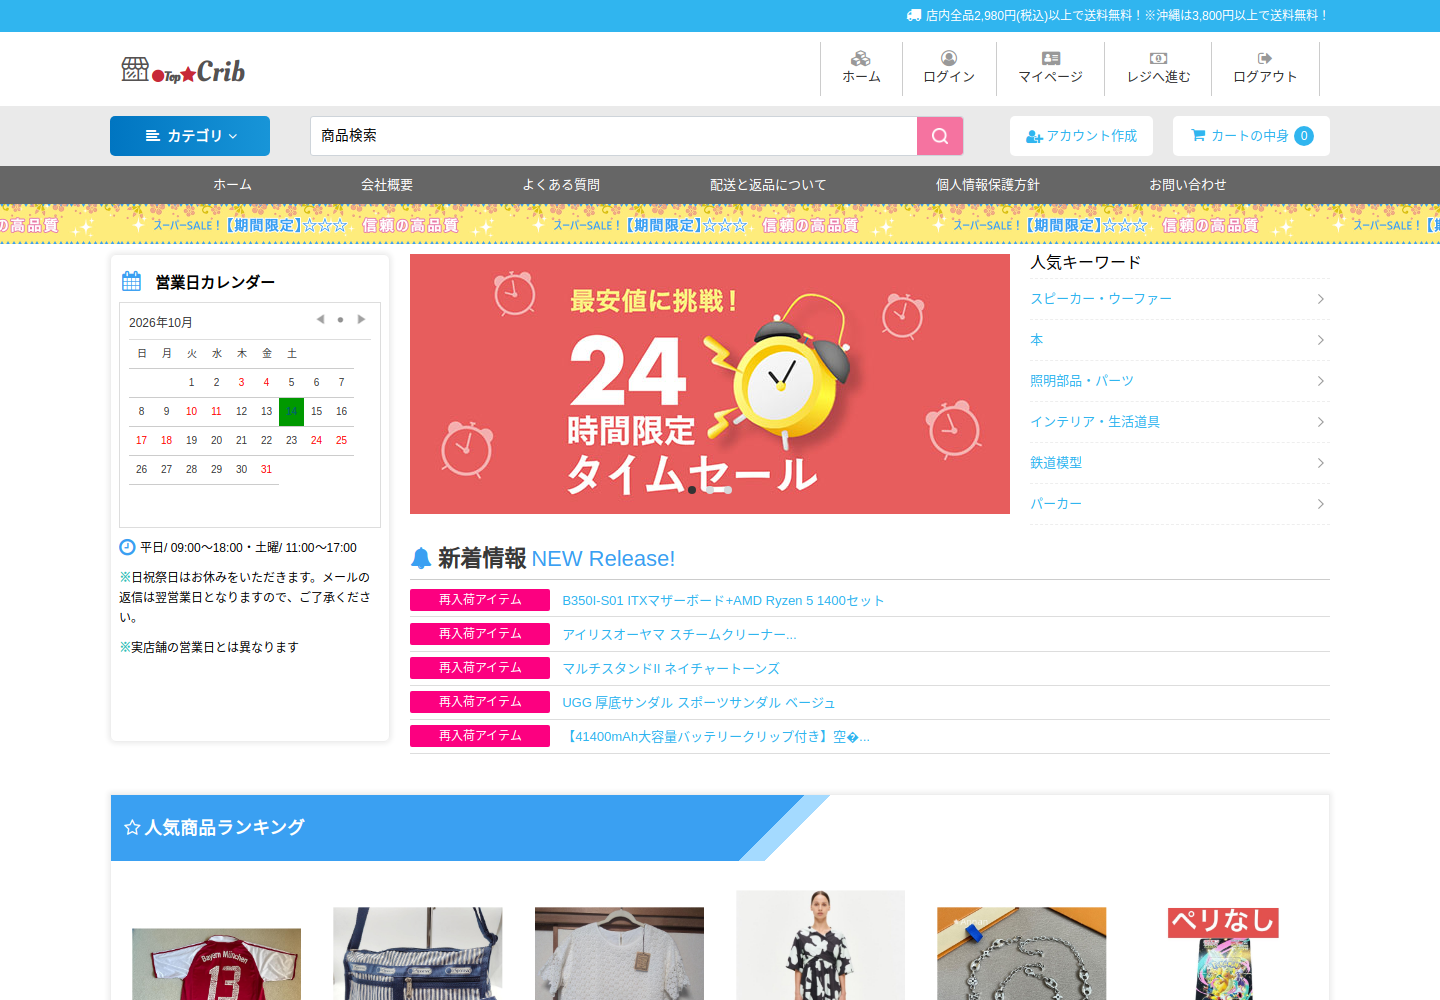Show previous month in calendar
This screenshot has height=1000, width=1440.
point(320,320)
